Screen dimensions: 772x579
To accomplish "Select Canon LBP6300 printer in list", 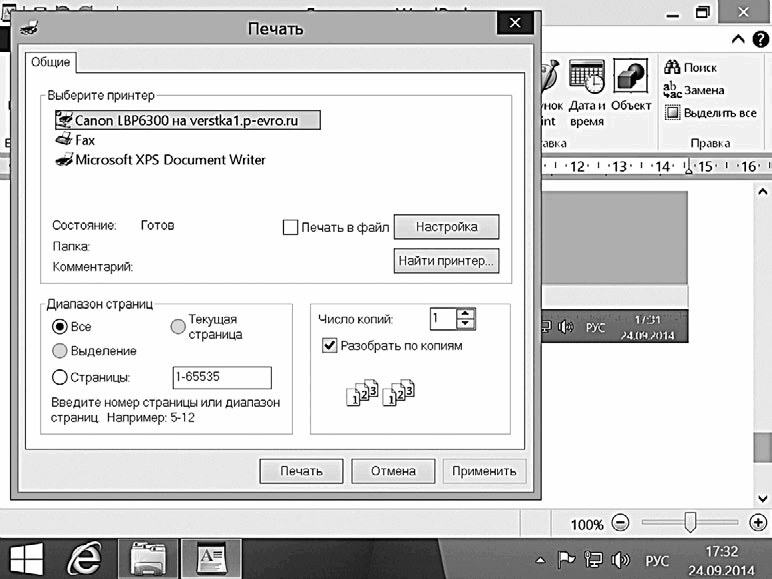I will coord(188,120).
